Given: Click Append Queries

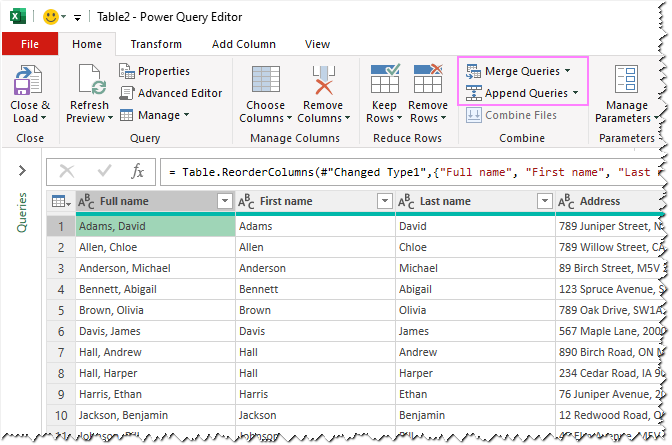Looking at the screenshot, I should click(521, 93).
